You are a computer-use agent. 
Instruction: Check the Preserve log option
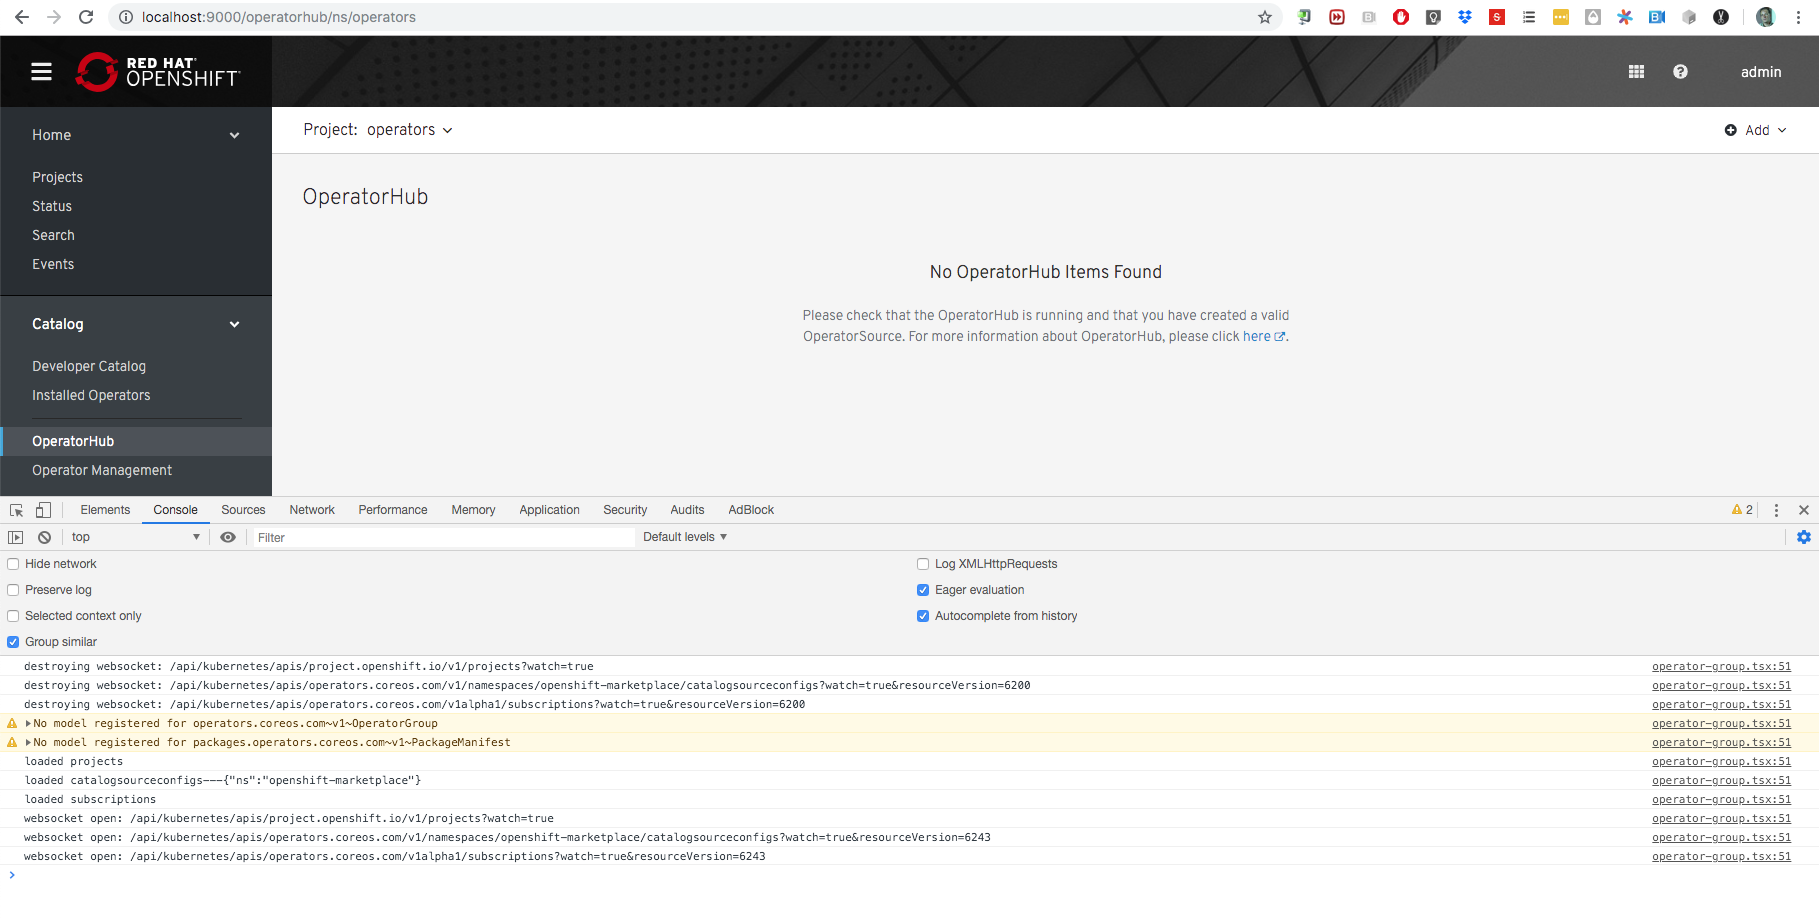pos(12,589)
